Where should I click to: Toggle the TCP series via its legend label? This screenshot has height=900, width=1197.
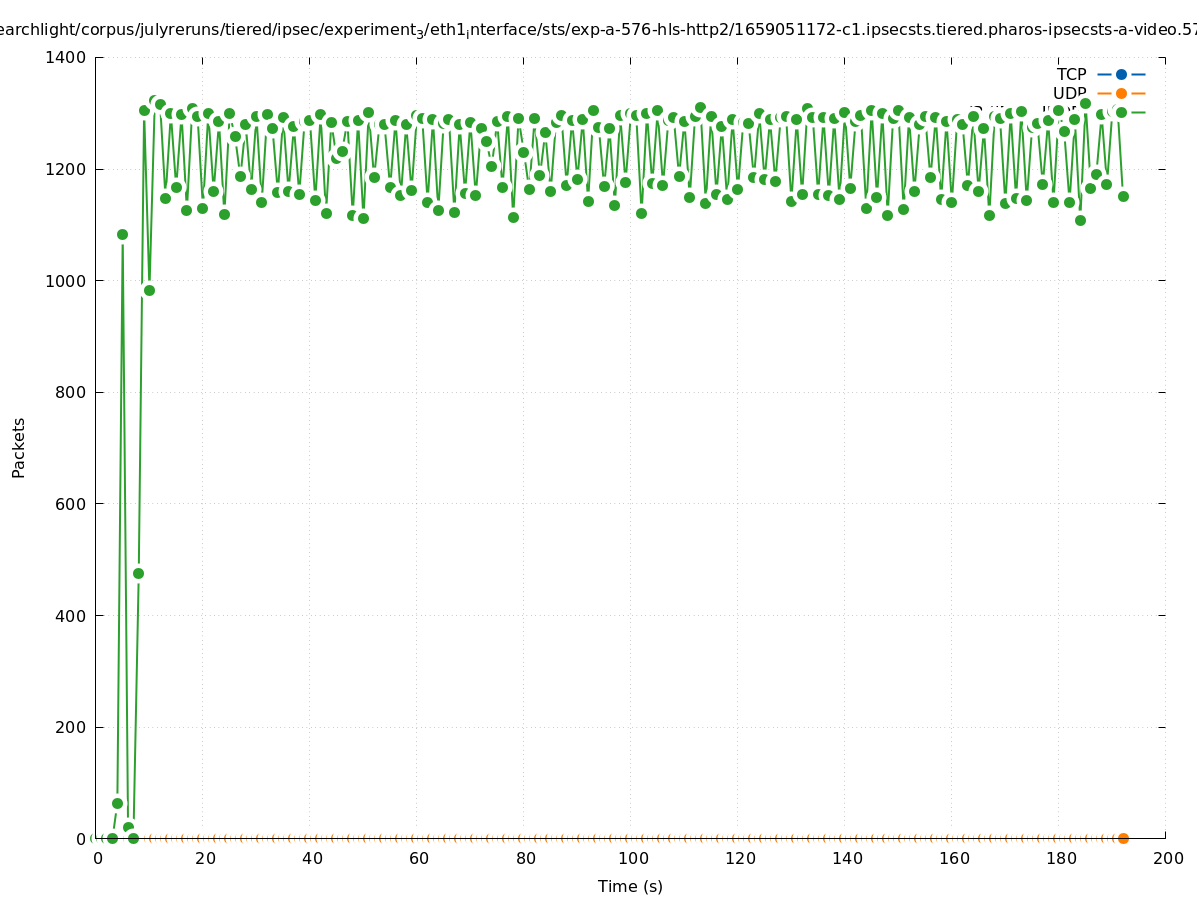(x=1071, y=74)
